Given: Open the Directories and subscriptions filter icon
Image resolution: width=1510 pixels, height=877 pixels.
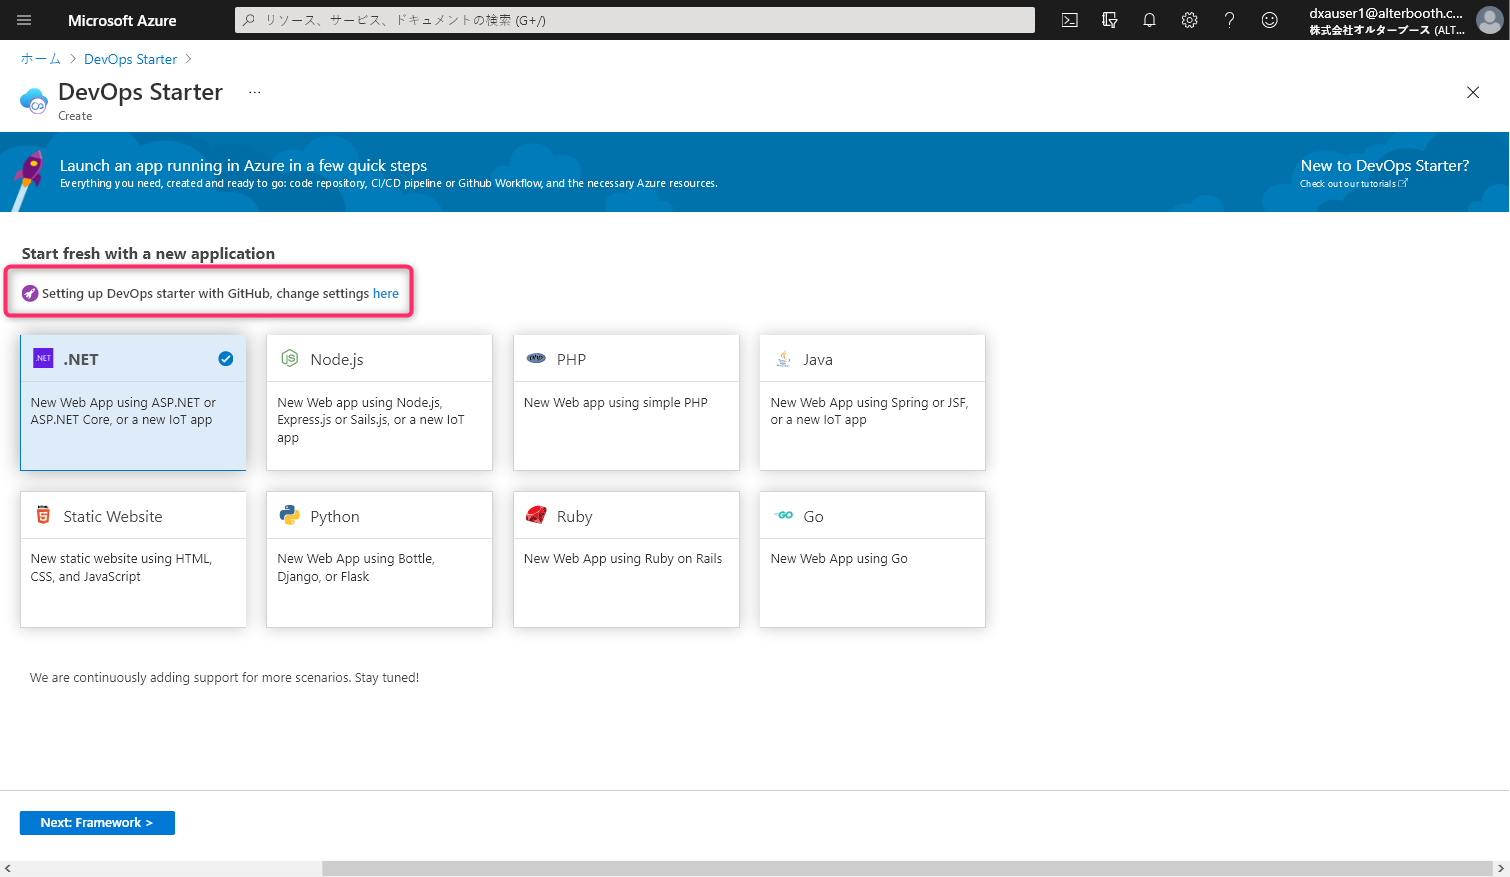Looking at the screenshot, I should 1109,20.
